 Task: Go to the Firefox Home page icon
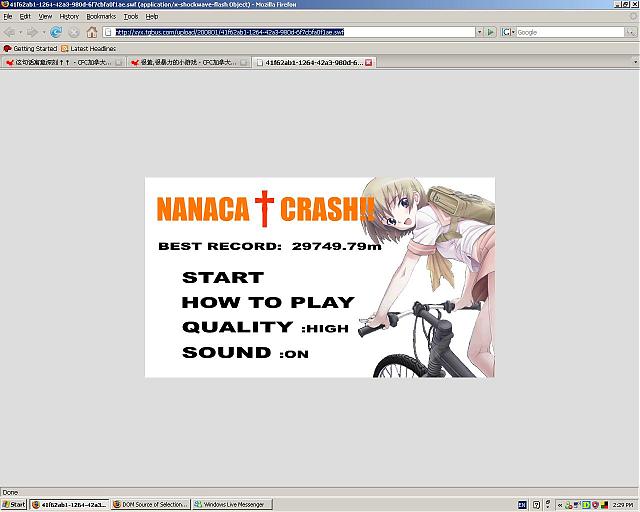click(x=92, y=32)
